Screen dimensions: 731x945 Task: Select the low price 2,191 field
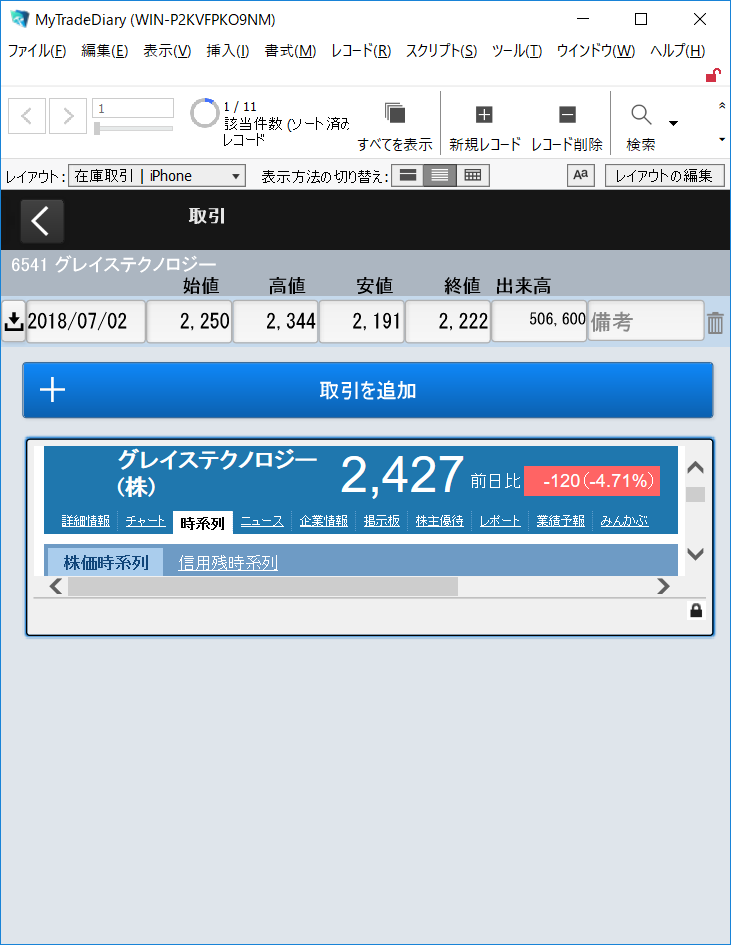pos(362,321)
